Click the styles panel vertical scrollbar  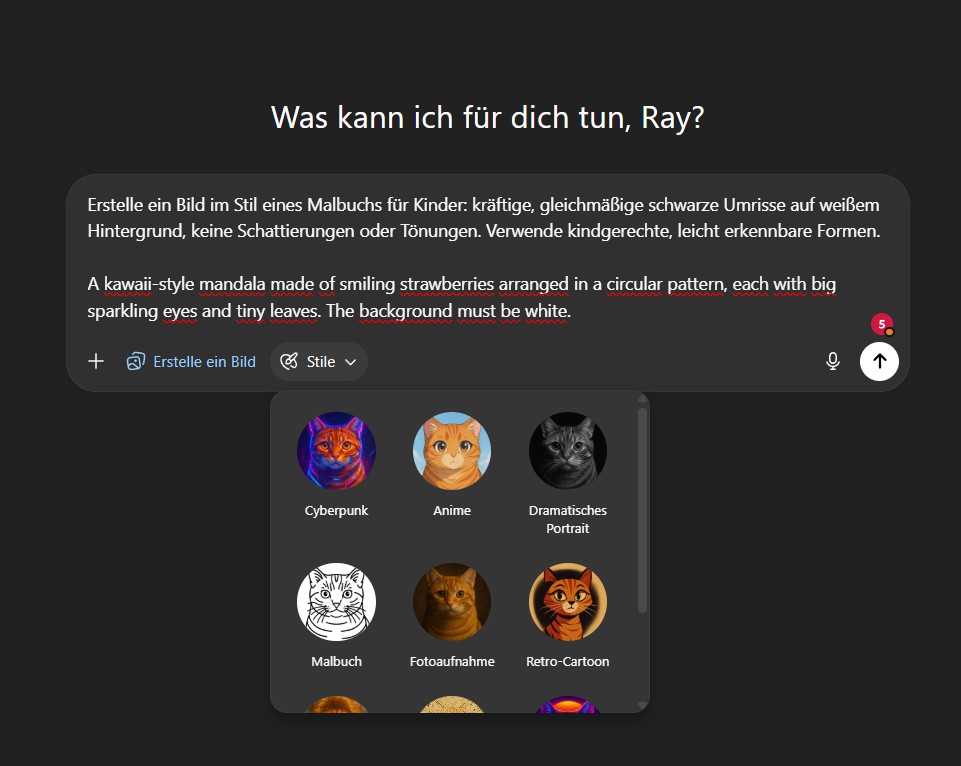click(642, 510)
